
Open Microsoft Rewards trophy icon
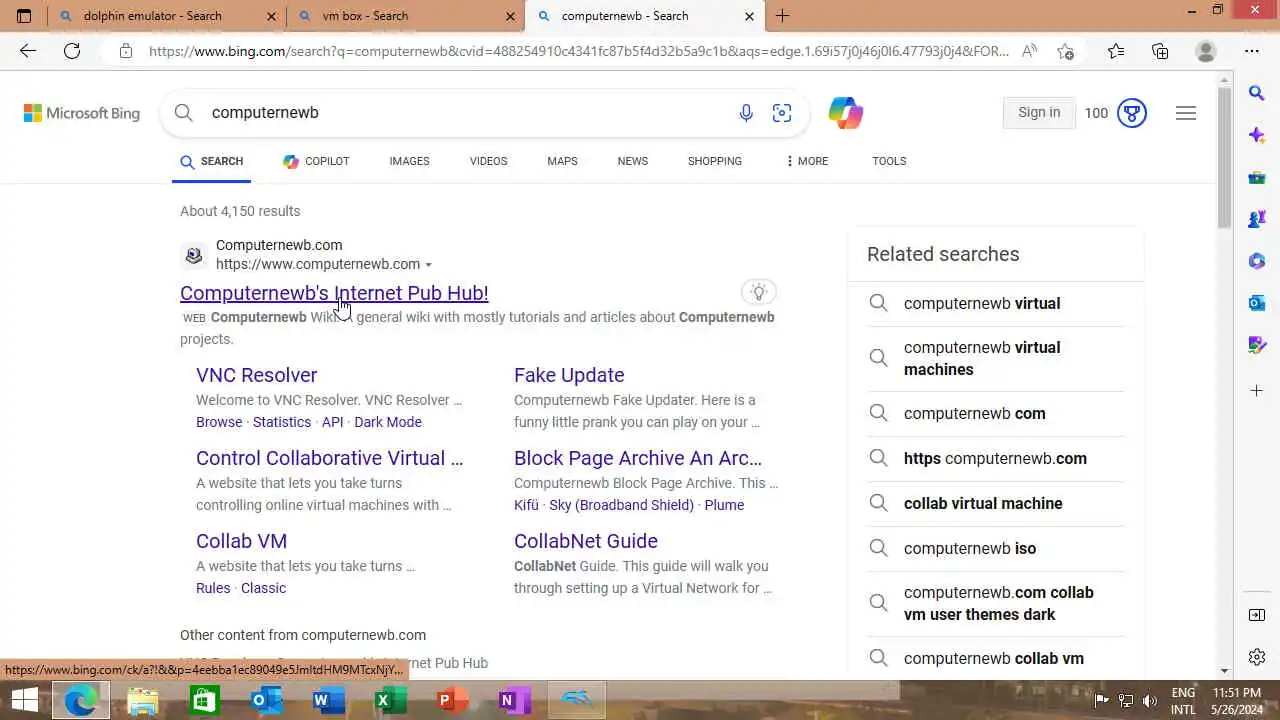point(1132,113)
